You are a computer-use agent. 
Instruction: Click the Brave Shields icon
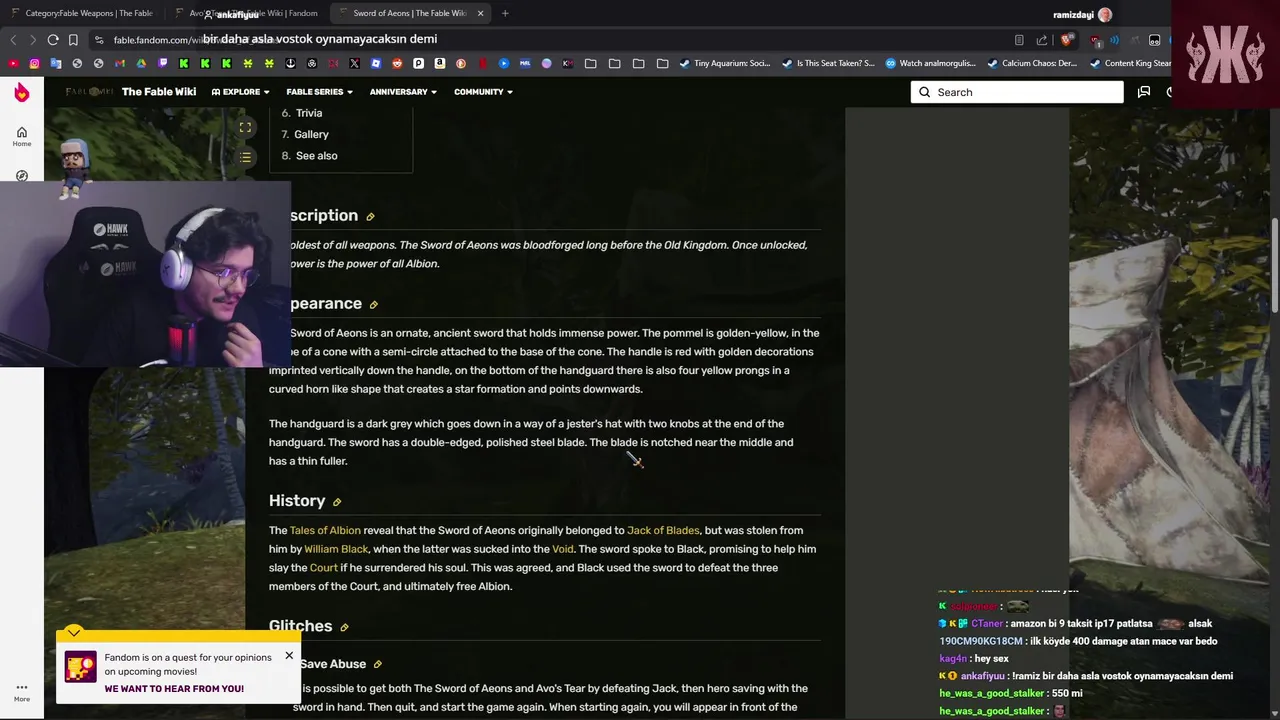pyautogui.click(x=1067, y=40)
